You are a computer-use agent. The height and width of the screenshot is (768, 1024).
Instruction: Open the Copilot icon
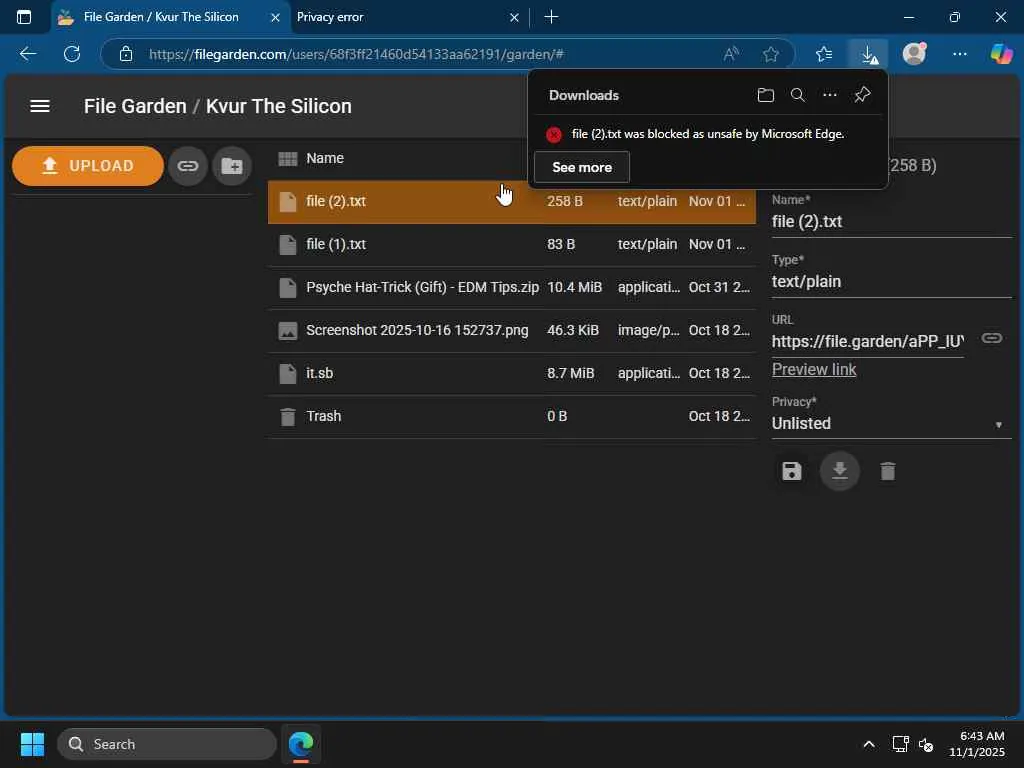(1001, 54)
